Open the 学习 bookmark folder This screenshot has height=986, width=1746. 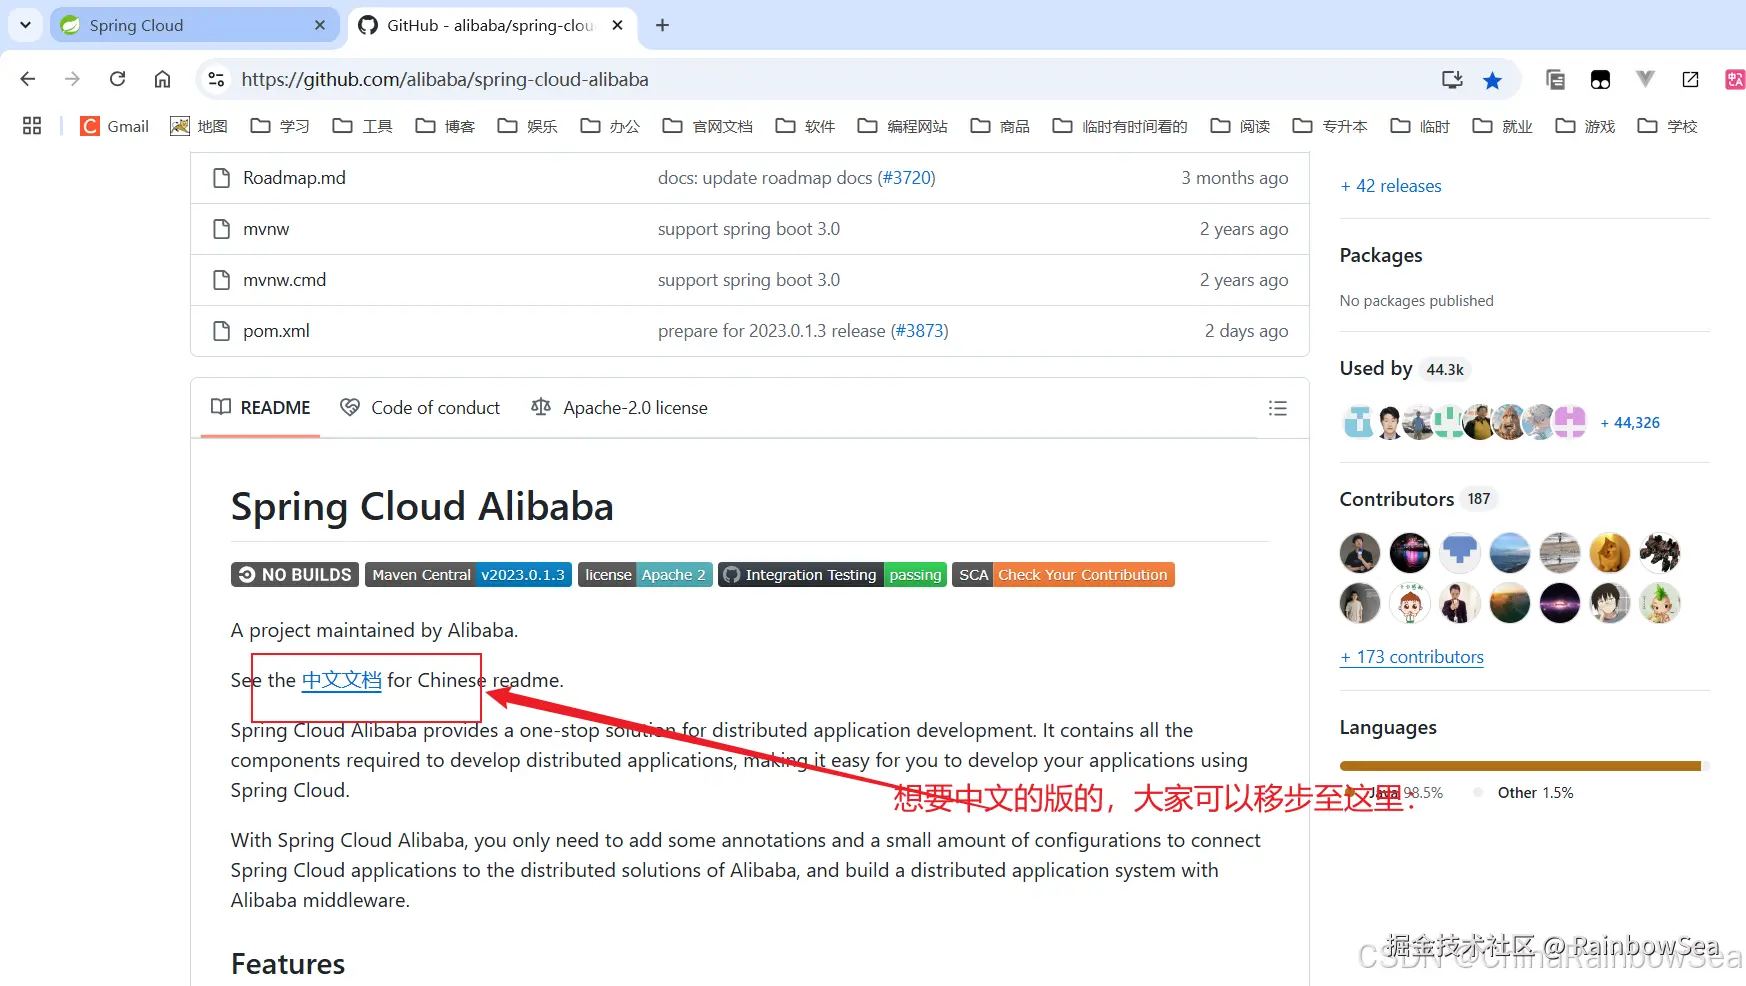point(280,126)
